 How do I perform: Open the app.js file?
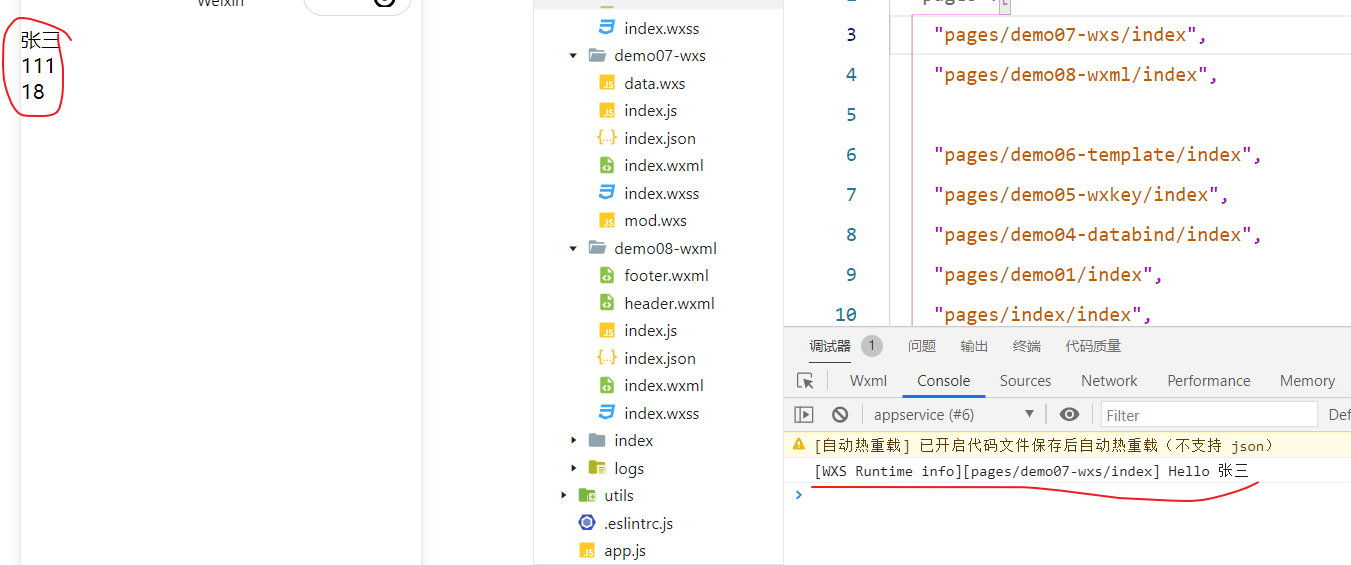pos(625,551)
